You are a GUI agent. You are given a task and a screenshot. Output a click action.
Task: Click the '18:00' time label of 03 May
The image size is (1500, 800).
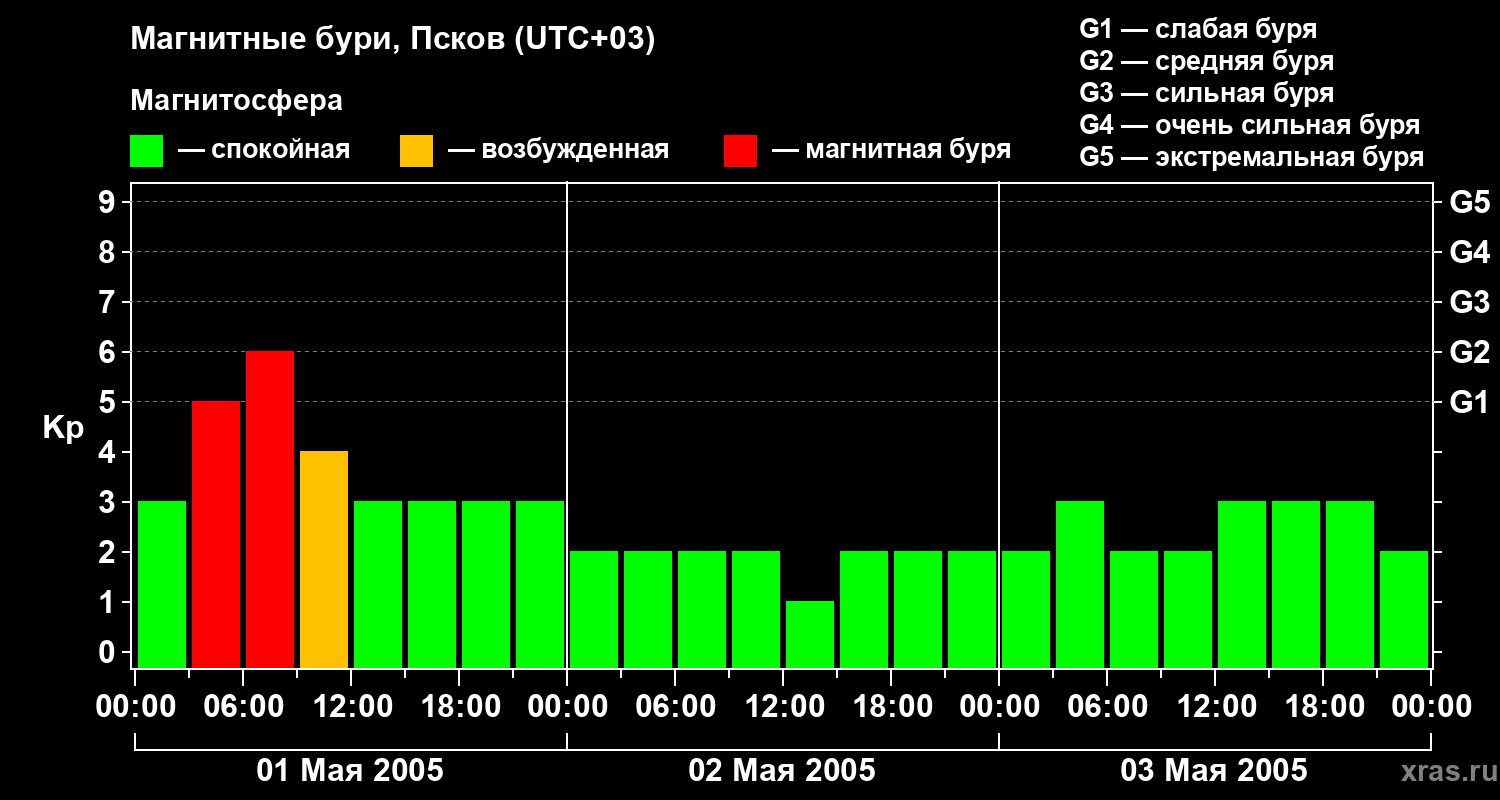(x=1323, y=707)
